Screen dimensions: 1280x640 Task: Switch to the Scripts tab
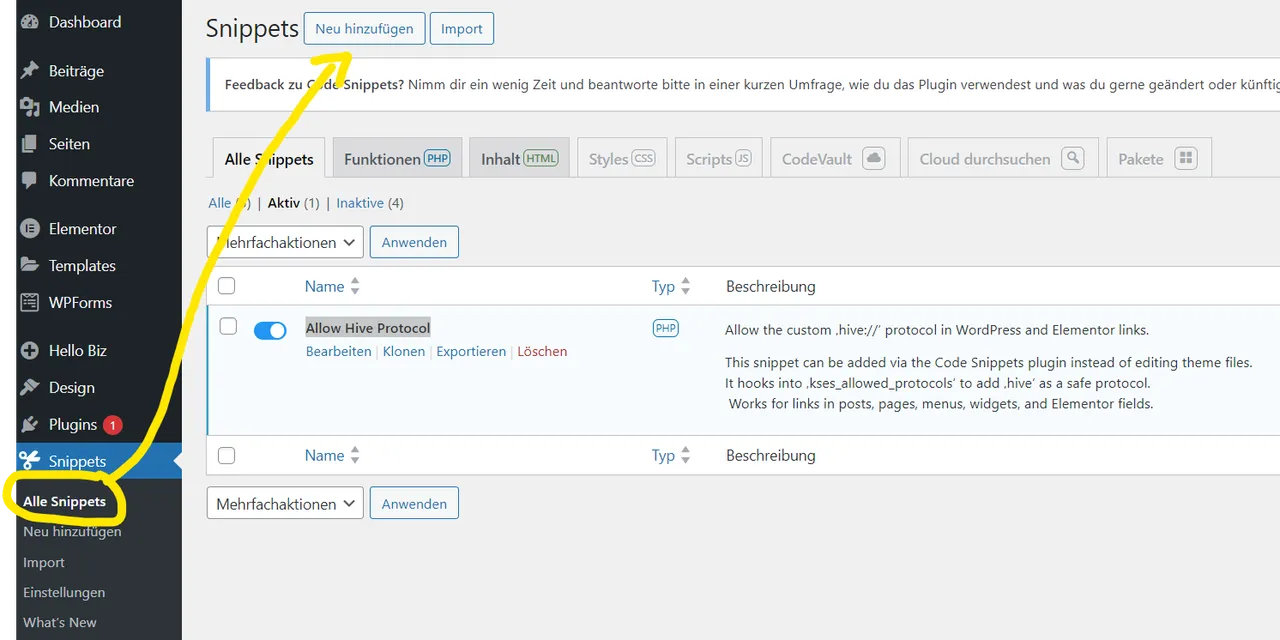coord(719,159)
